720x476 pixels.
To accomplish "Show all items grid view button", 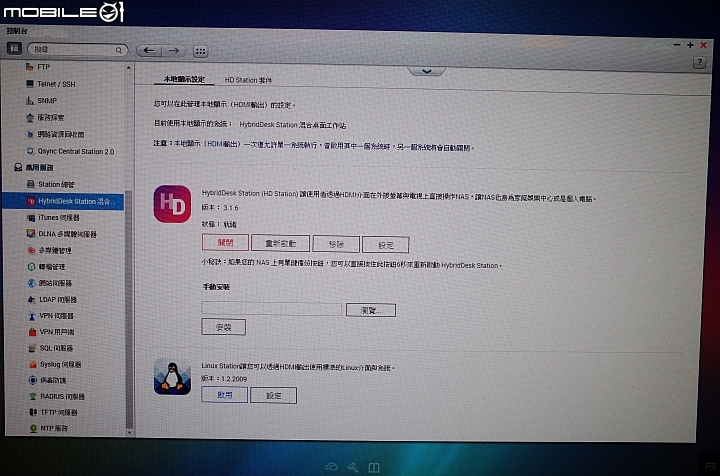I will point(201,51).
